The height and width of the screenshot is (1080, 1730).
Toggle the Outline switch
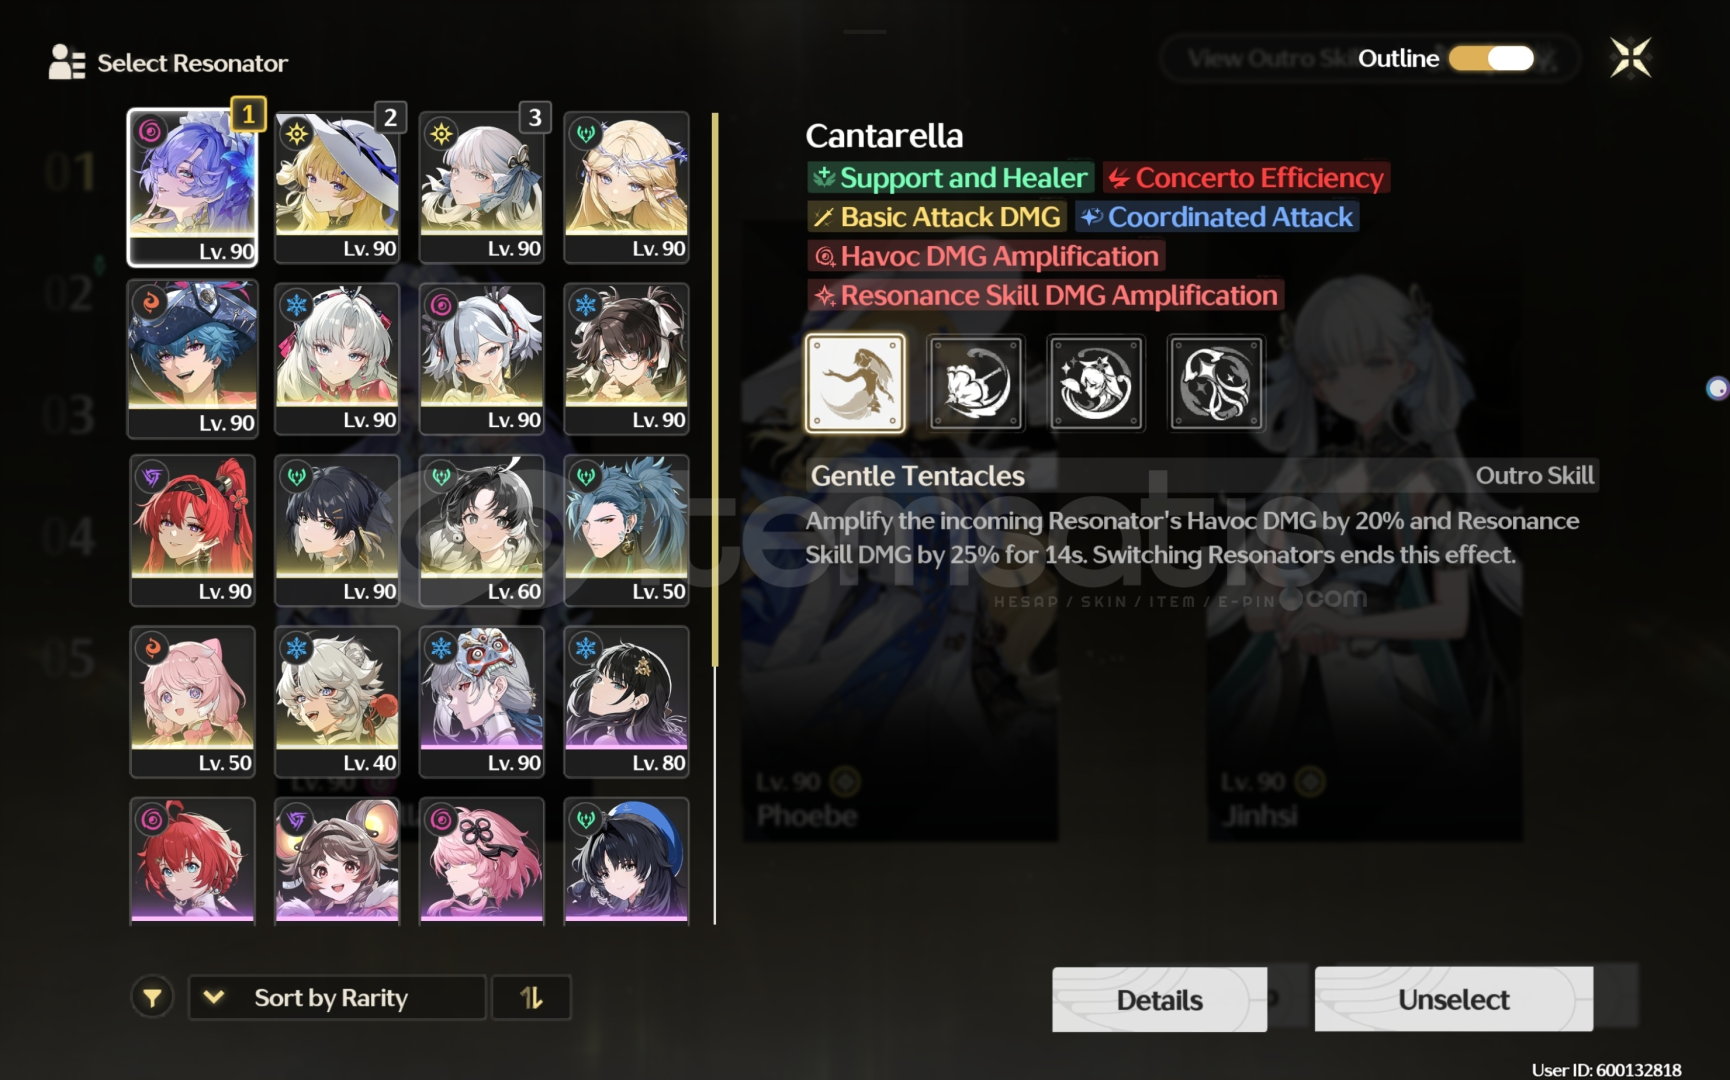(x=1491, y=58)
